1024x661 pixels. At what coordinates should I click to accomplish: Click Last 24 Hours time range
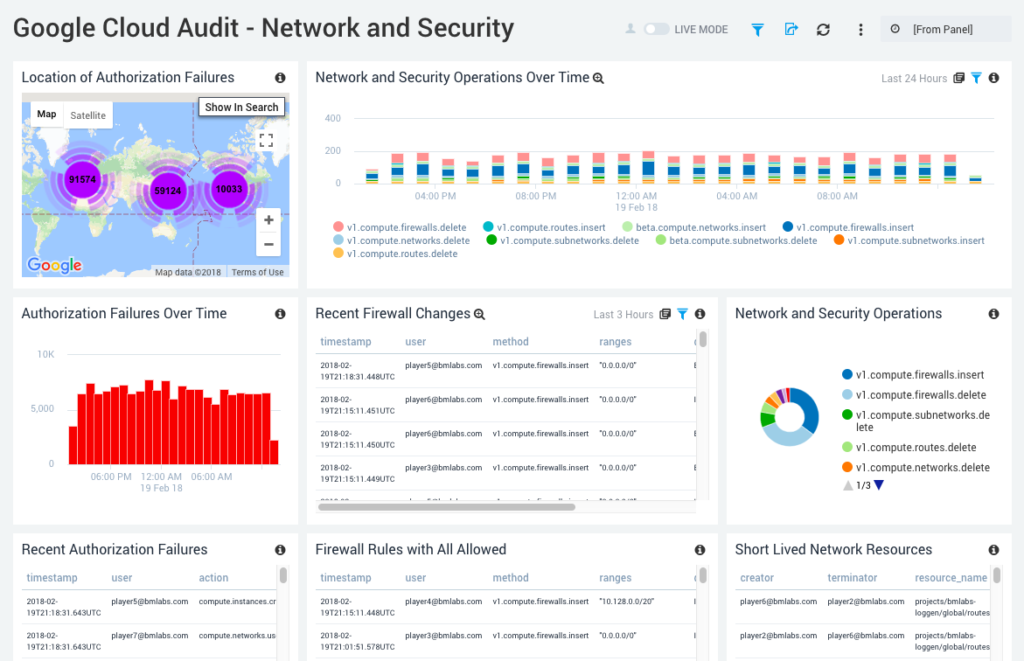pyautogui.click(x=914, y=78)
